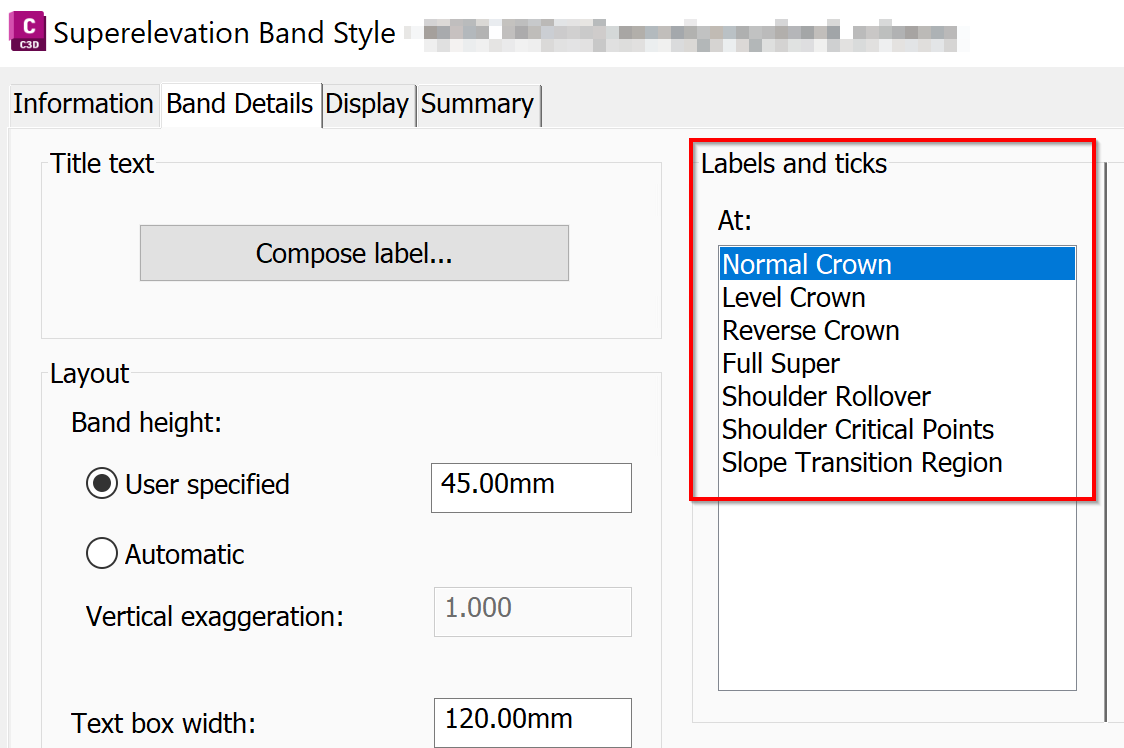The height and width of the screenshot is (748, 1124).
Task: Select Level Crown from the list
Action: (793, 297)
